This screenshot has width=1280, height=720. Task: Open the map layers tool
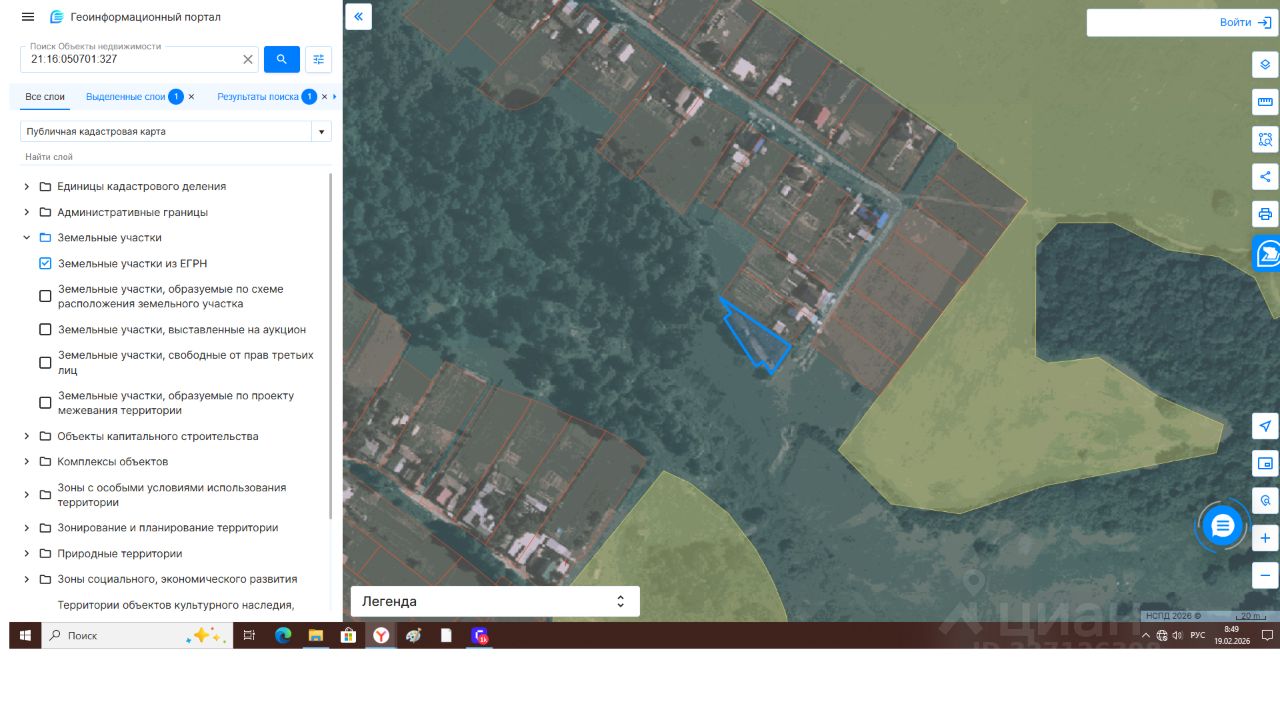(1265, 64)
